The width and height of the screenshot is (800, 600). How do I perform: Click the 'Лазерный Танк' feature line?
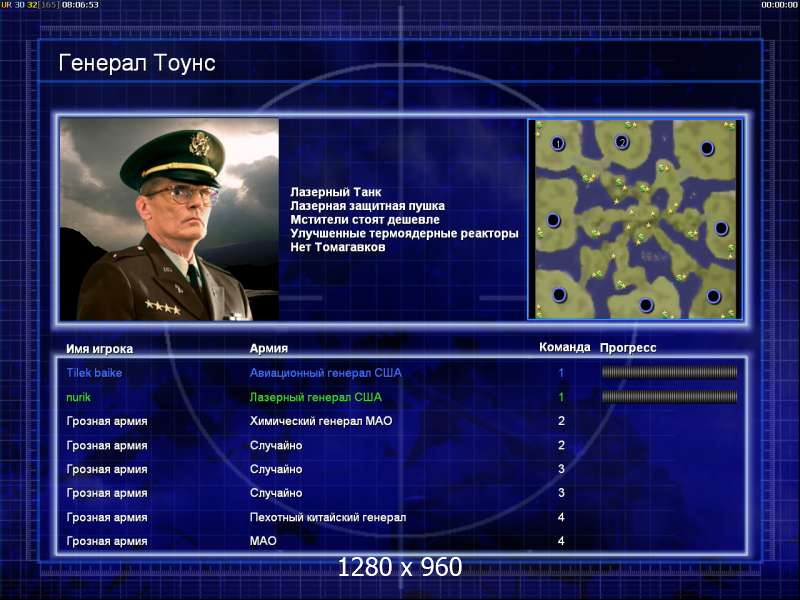click(336, 192)
